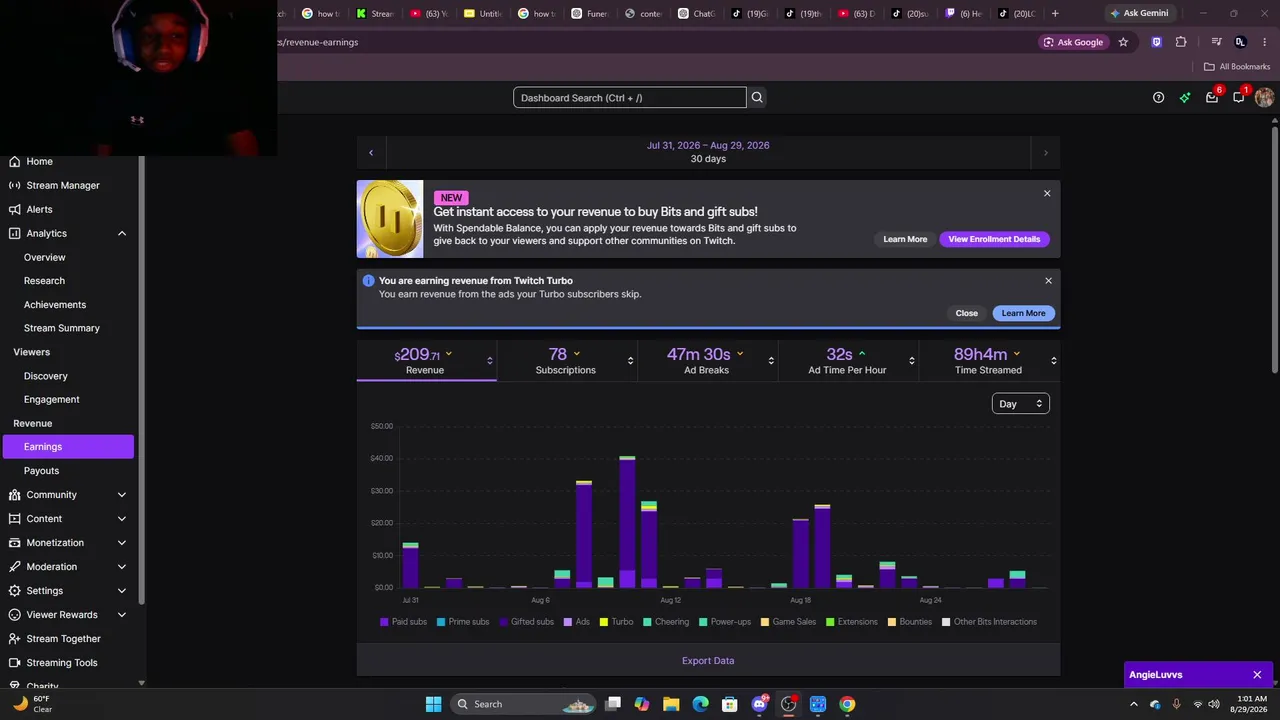1280x720 pixels.
Task: Open OBS Studio from the taskbar
Action: (788, 704)
